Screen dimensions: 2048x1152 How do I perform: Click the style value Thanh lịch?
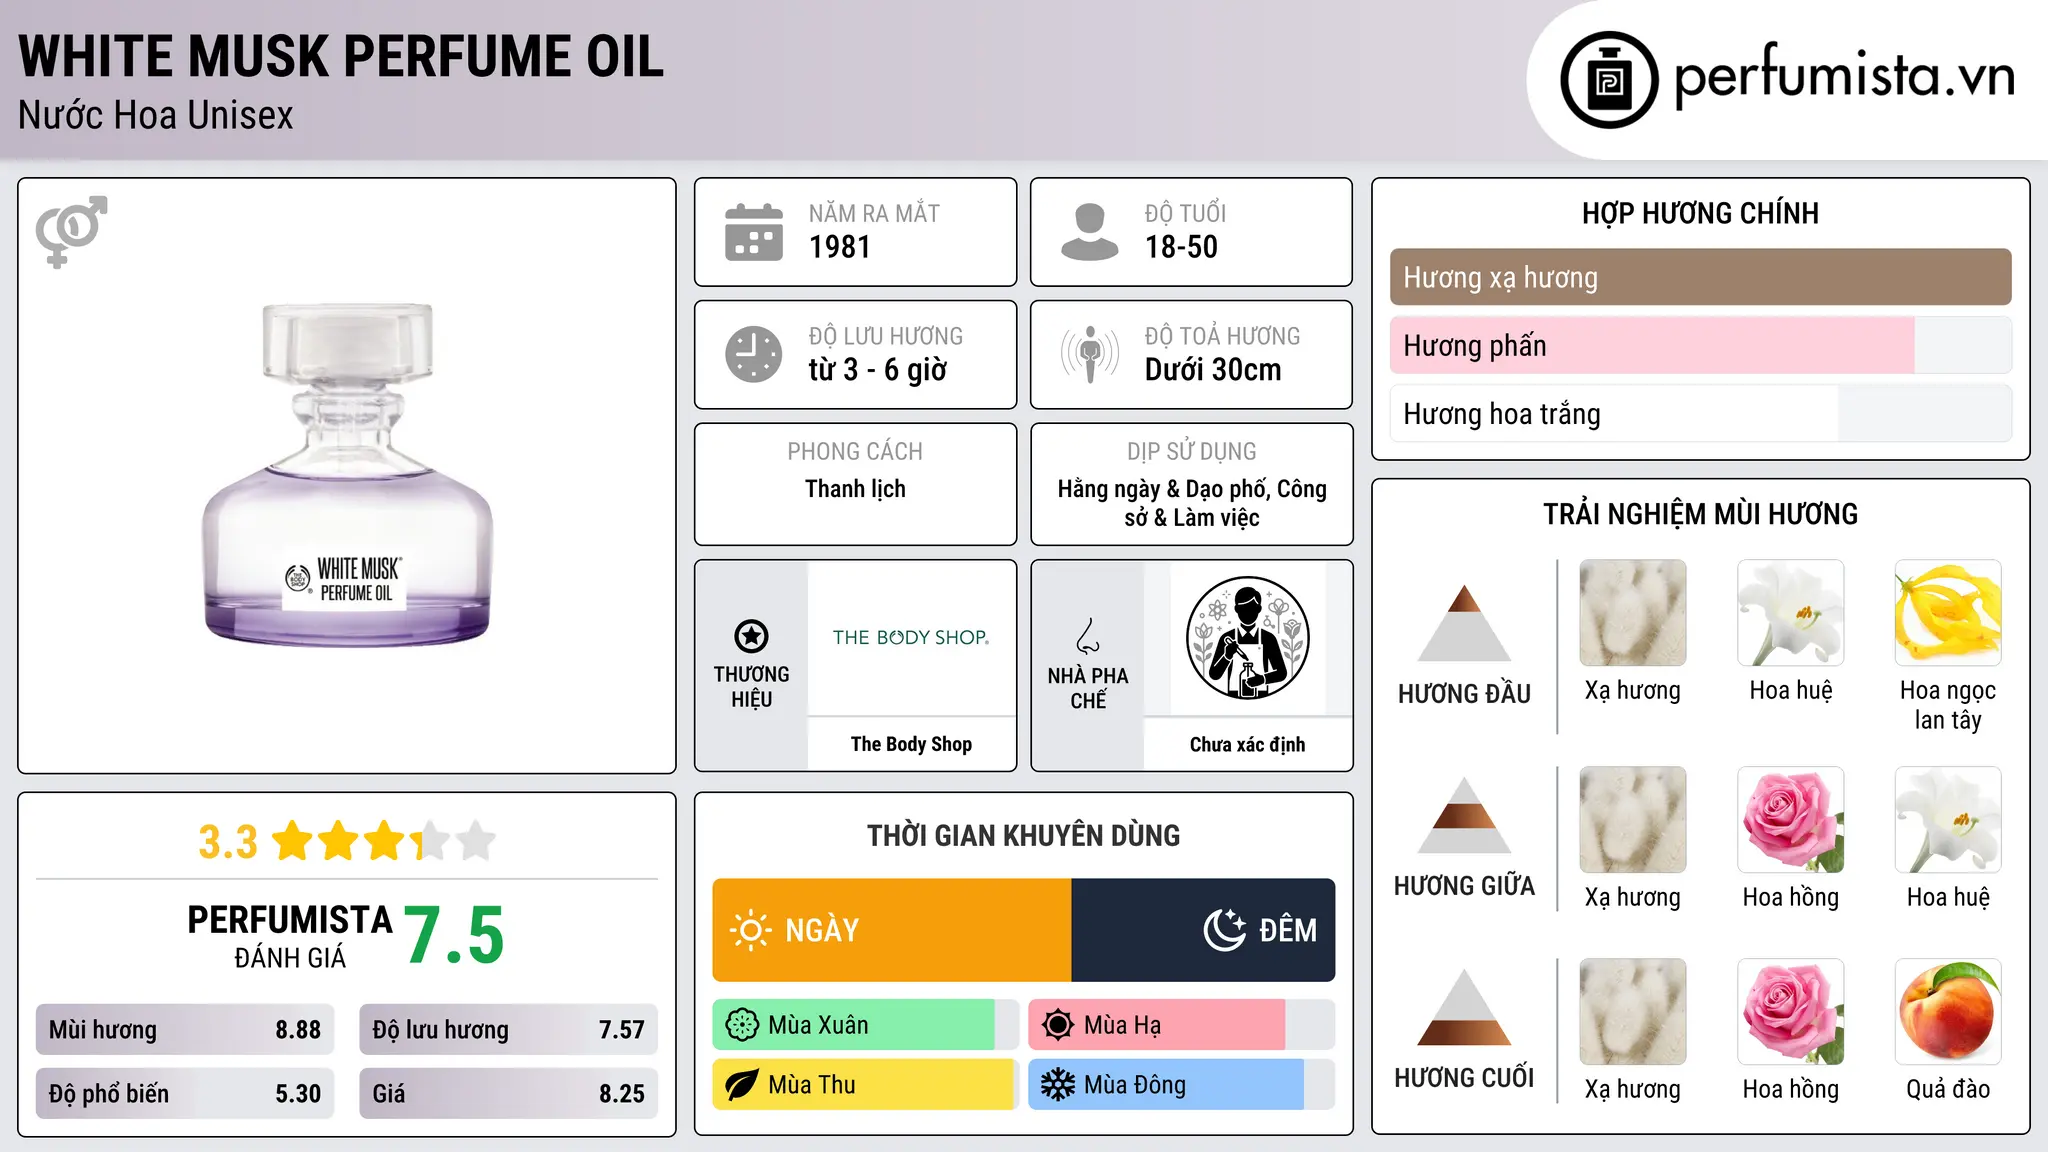[855, 489]
